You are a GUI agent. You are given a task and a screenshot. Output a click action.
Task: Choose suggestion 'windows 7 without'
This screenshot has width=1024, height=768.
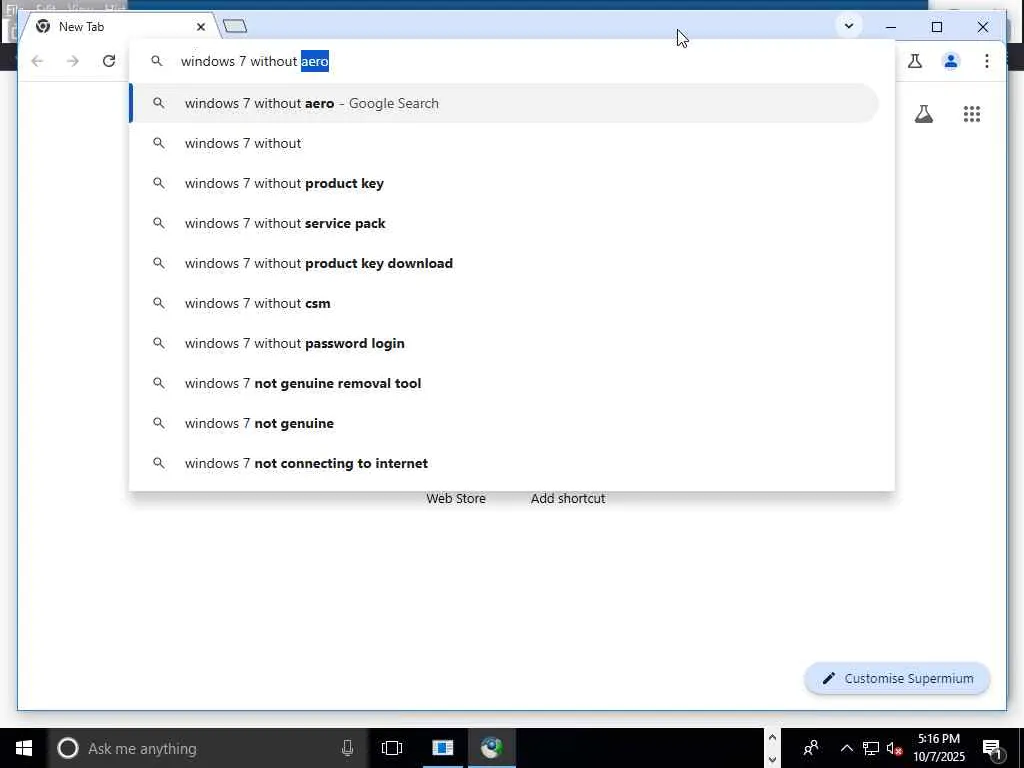(505, 143)
